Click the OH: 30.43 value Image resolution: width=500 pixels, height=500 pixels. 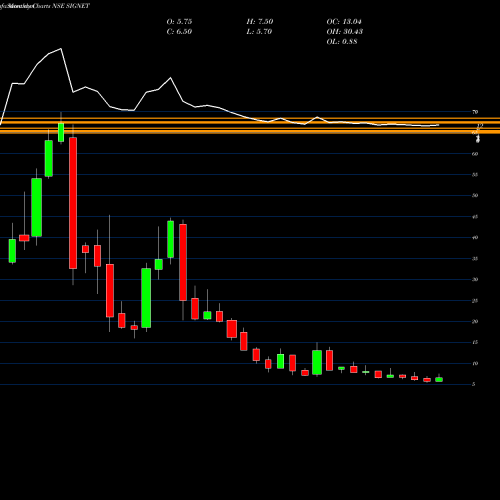[x=345, y=32]
